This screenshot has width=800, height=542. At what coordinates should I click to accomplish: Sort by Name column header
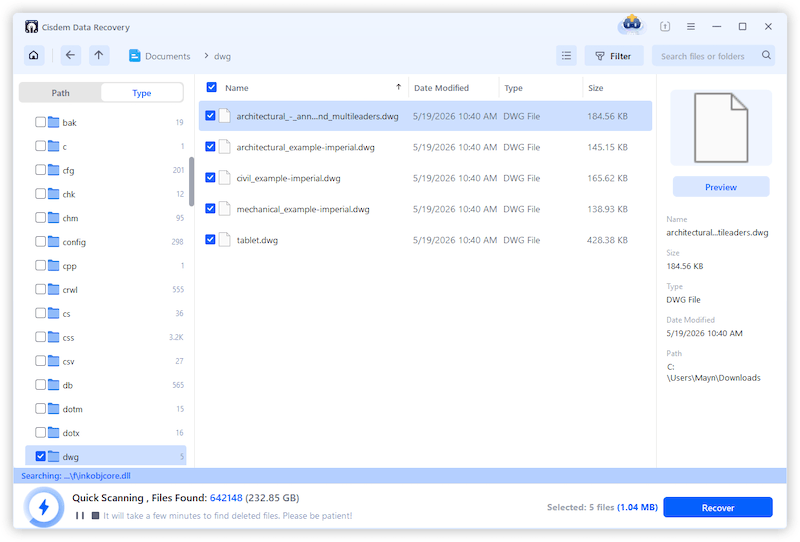(x=237, y=88)
